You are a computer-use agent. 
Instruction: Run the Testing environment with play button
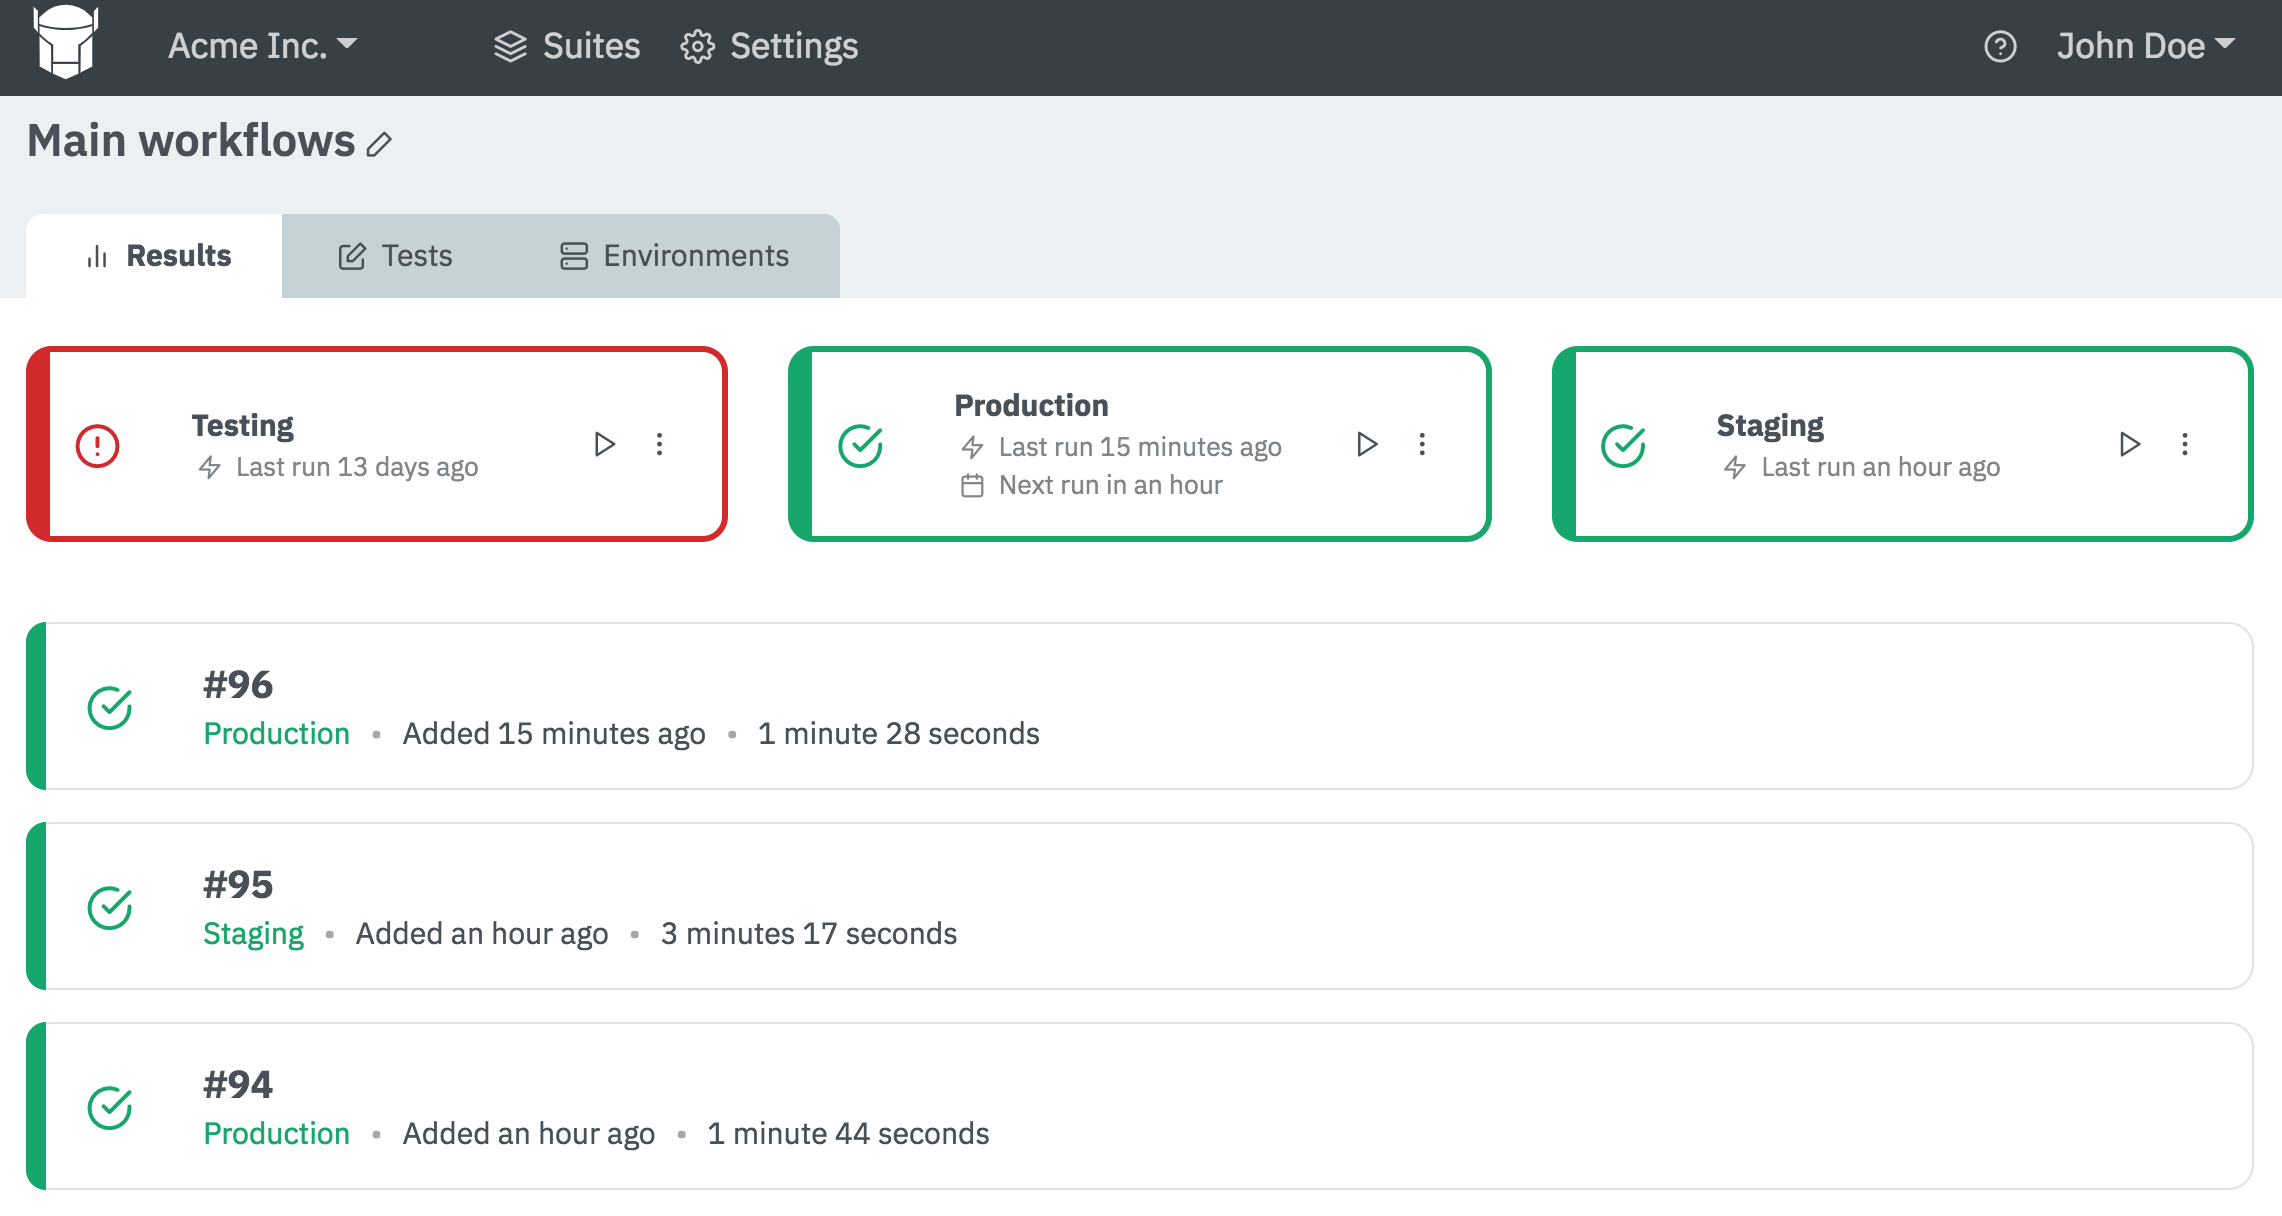604,444
